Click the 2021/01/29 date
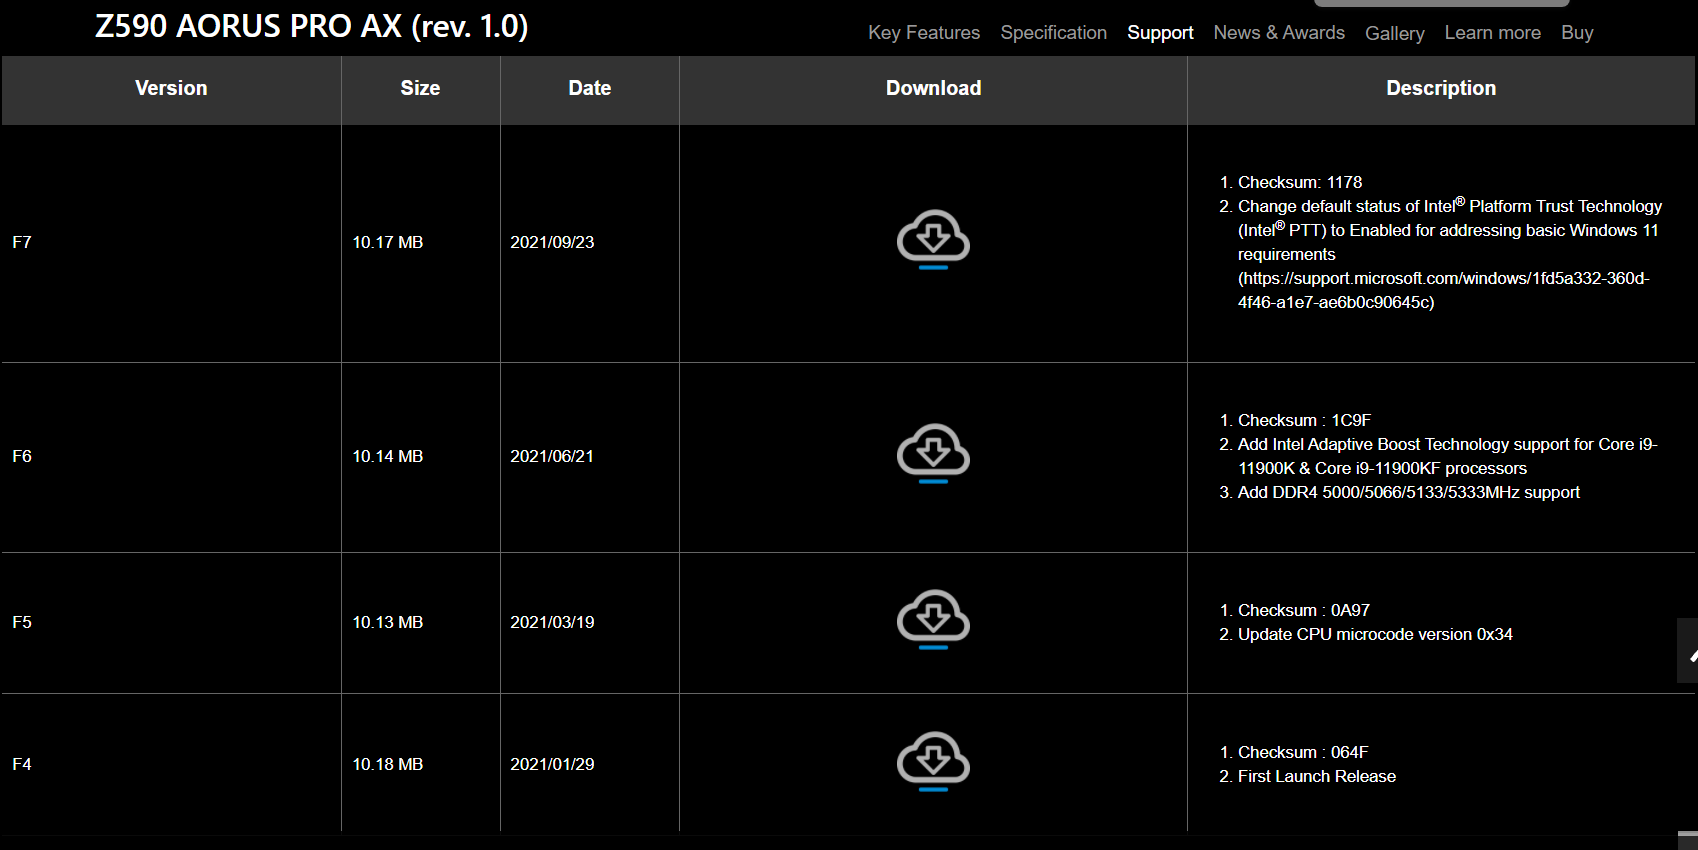 pos(552,764)
